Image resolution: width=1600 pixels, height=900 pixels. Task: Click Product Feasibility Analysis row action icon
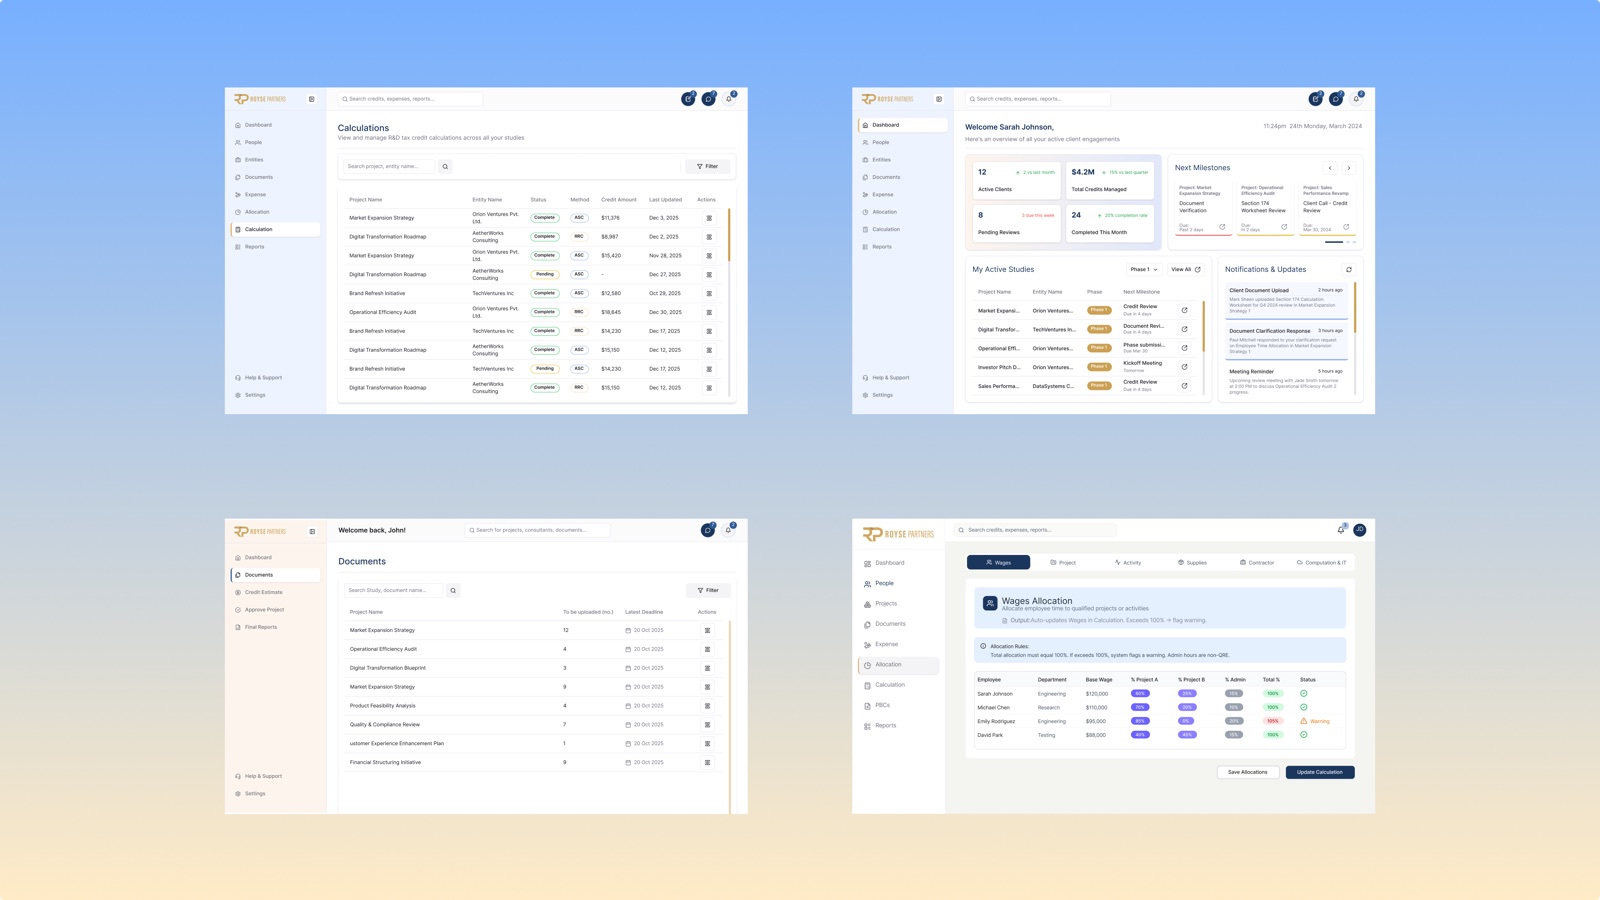(707, 706)
